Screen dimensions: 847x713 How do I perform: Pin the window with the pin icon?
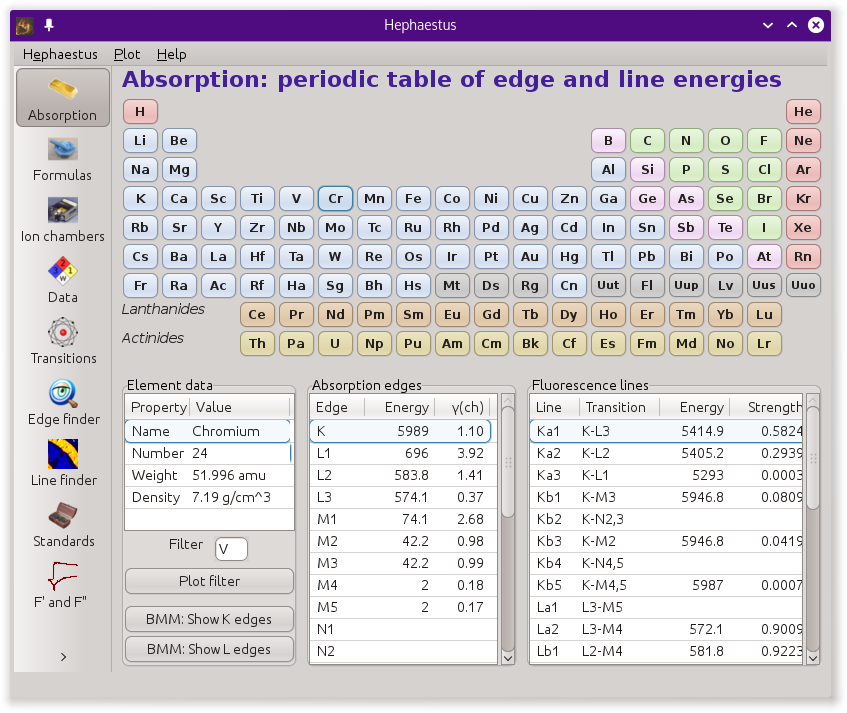coord(49,25)
